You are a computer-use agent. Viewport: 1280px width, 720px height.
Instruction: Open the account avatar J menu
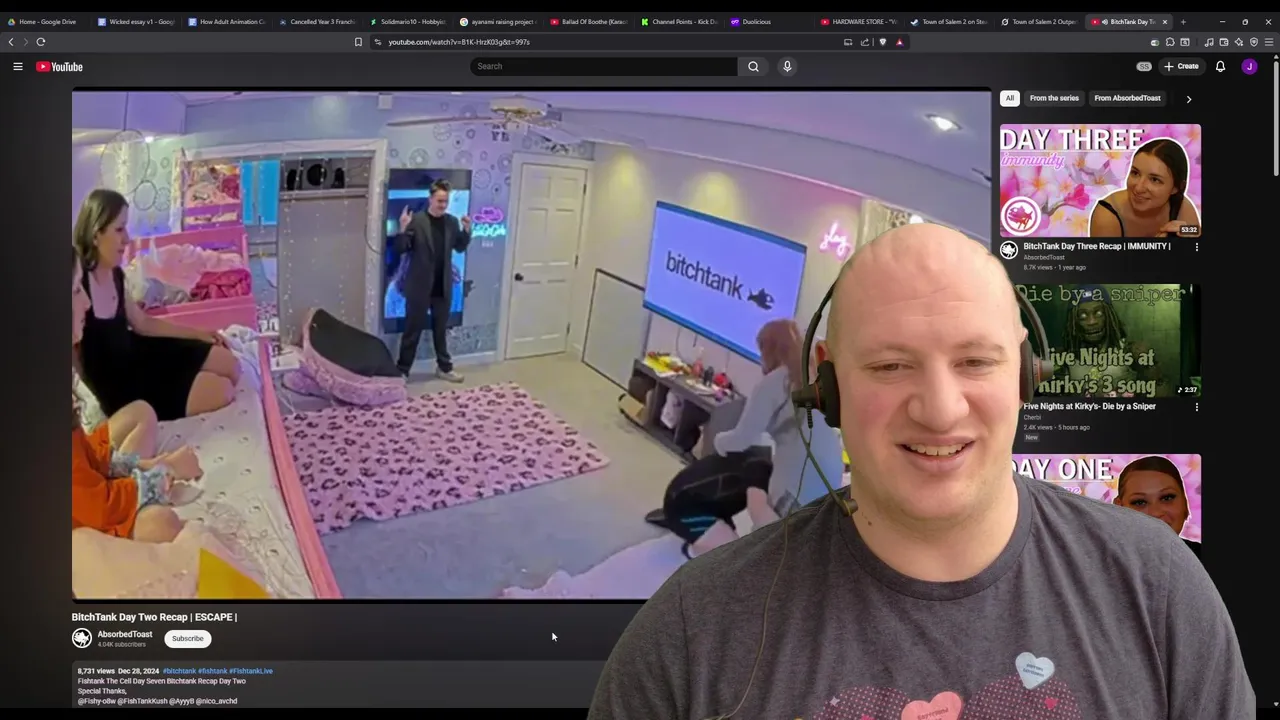[x=1249, y=66]
